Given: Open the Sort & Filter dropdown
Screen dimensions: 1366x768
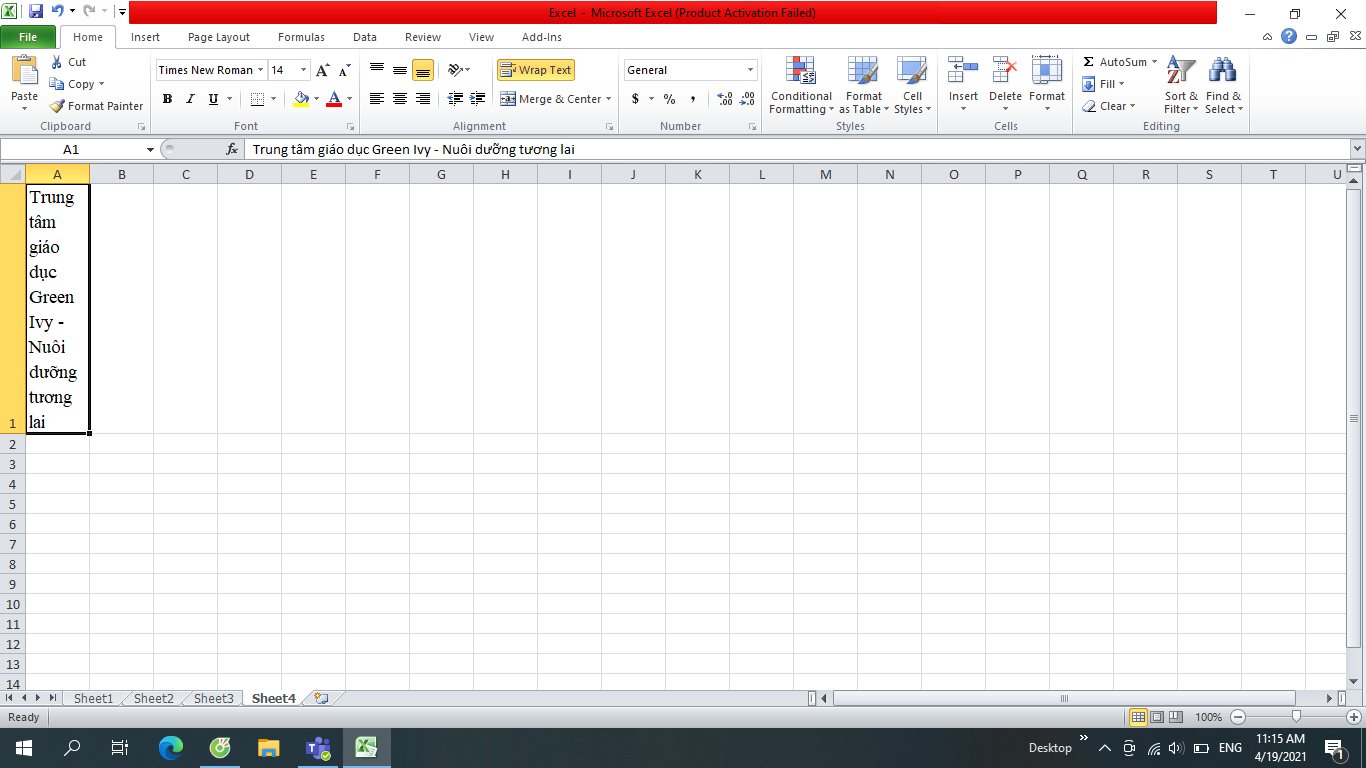Looking at the screenshot, I should pos(1181,85).
